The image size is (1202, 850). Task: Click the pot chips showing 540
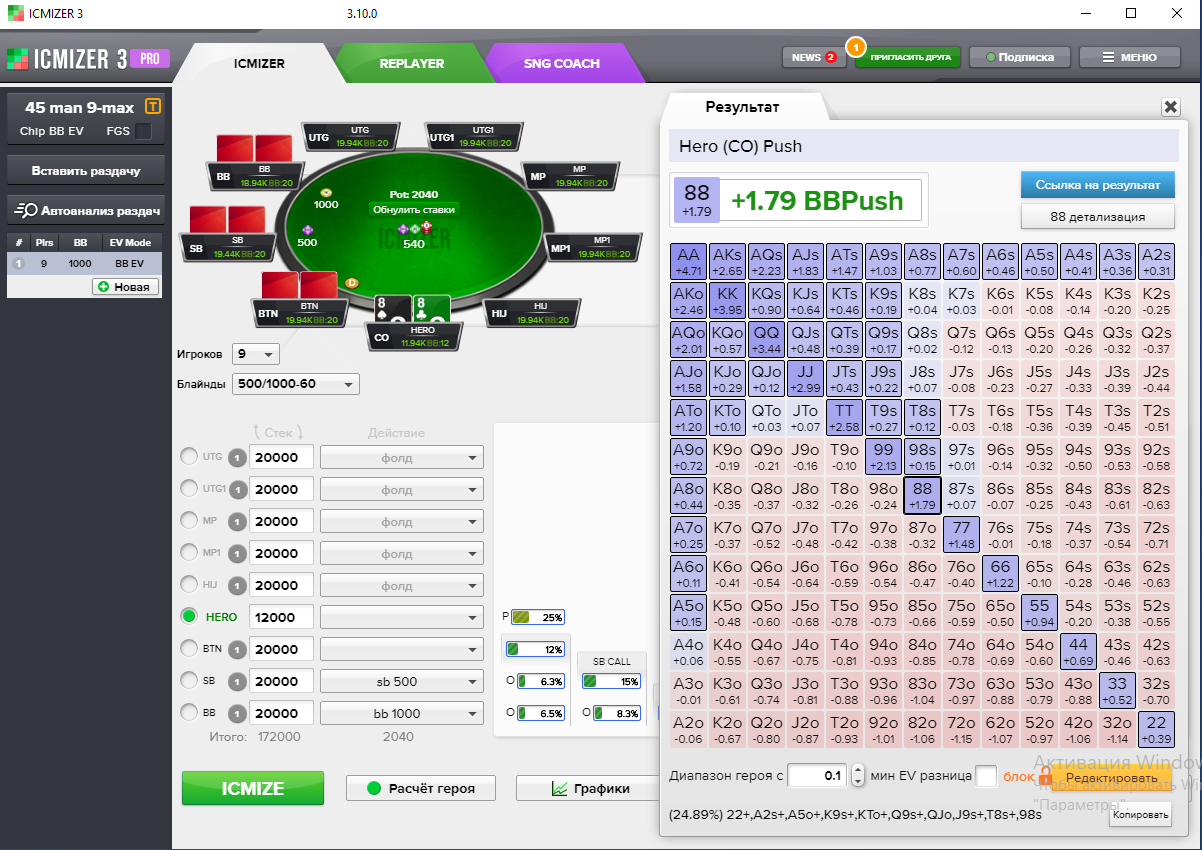tap(414, 230)
